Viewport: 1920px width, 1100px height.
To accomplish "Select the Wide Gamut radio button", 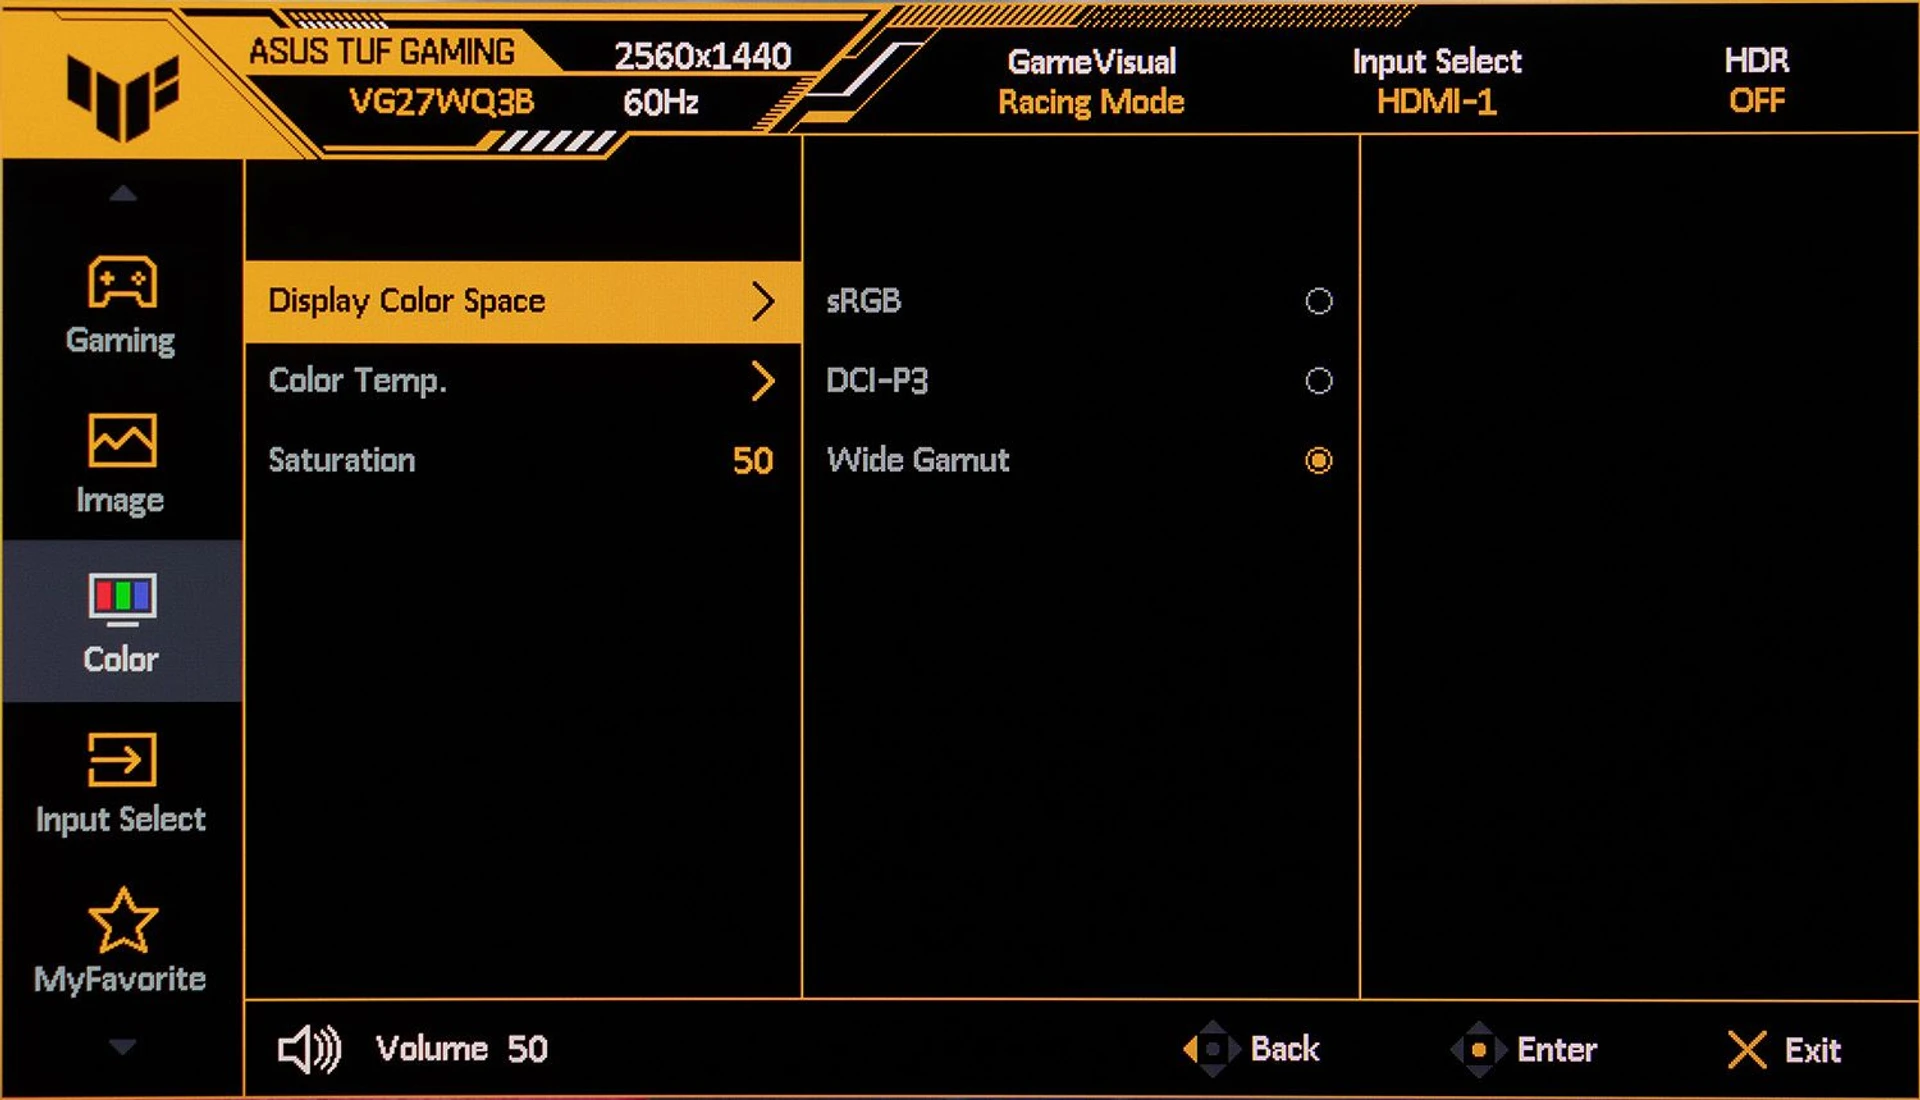I will click(x=1319, y=460).
